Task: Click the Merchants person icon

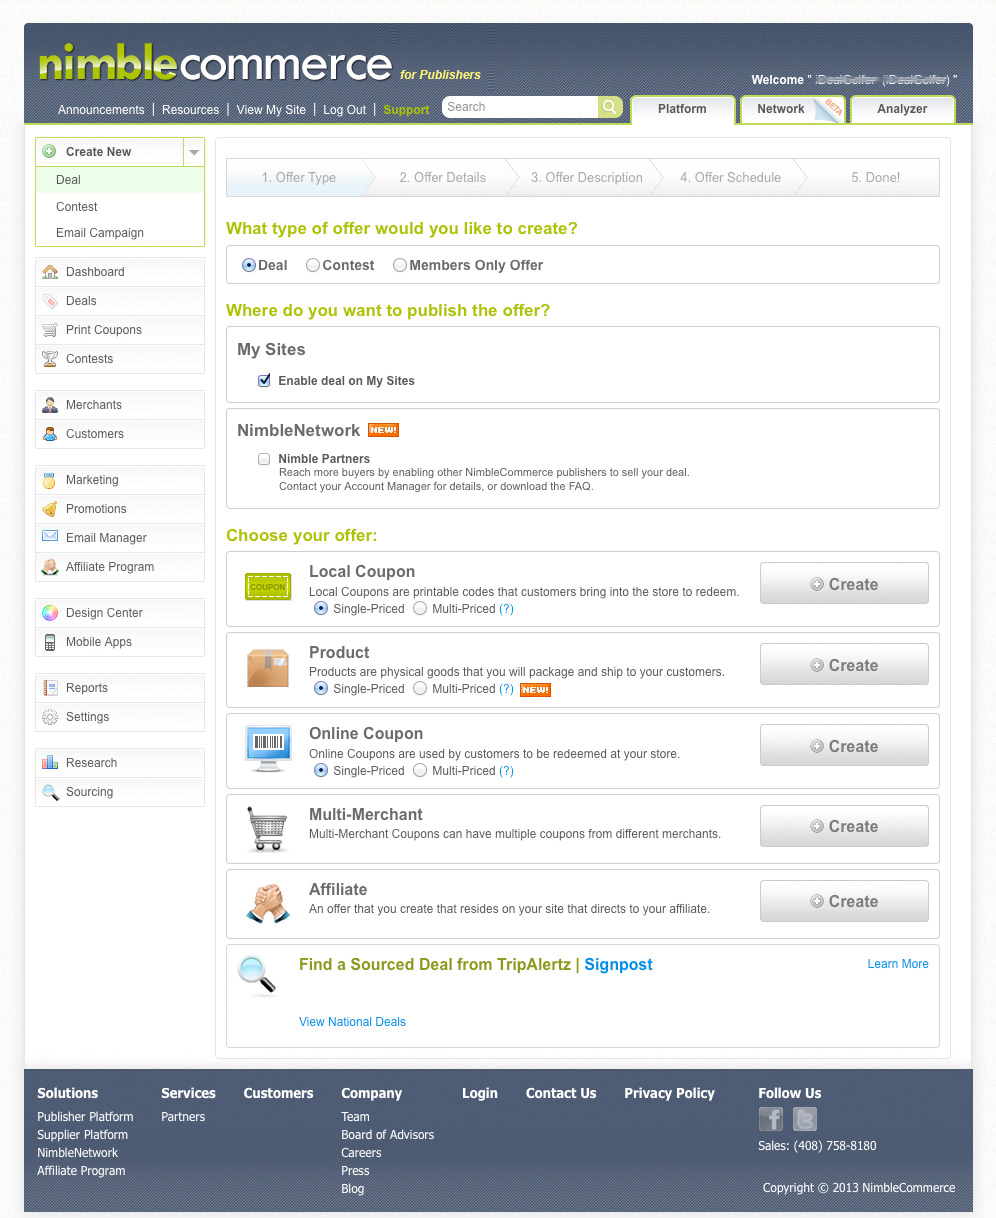Action: 50,405
